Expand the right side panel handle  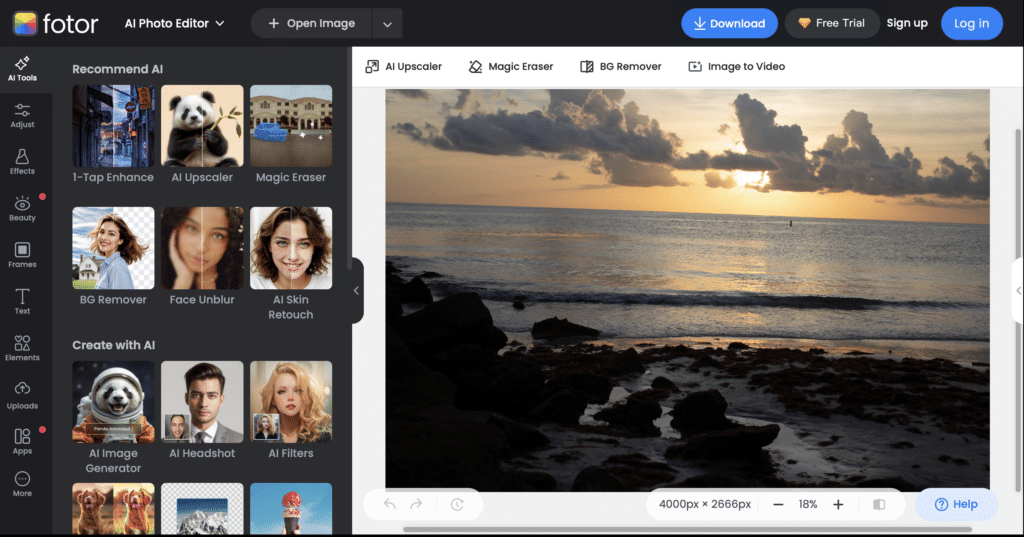(x=1018, y=291)
